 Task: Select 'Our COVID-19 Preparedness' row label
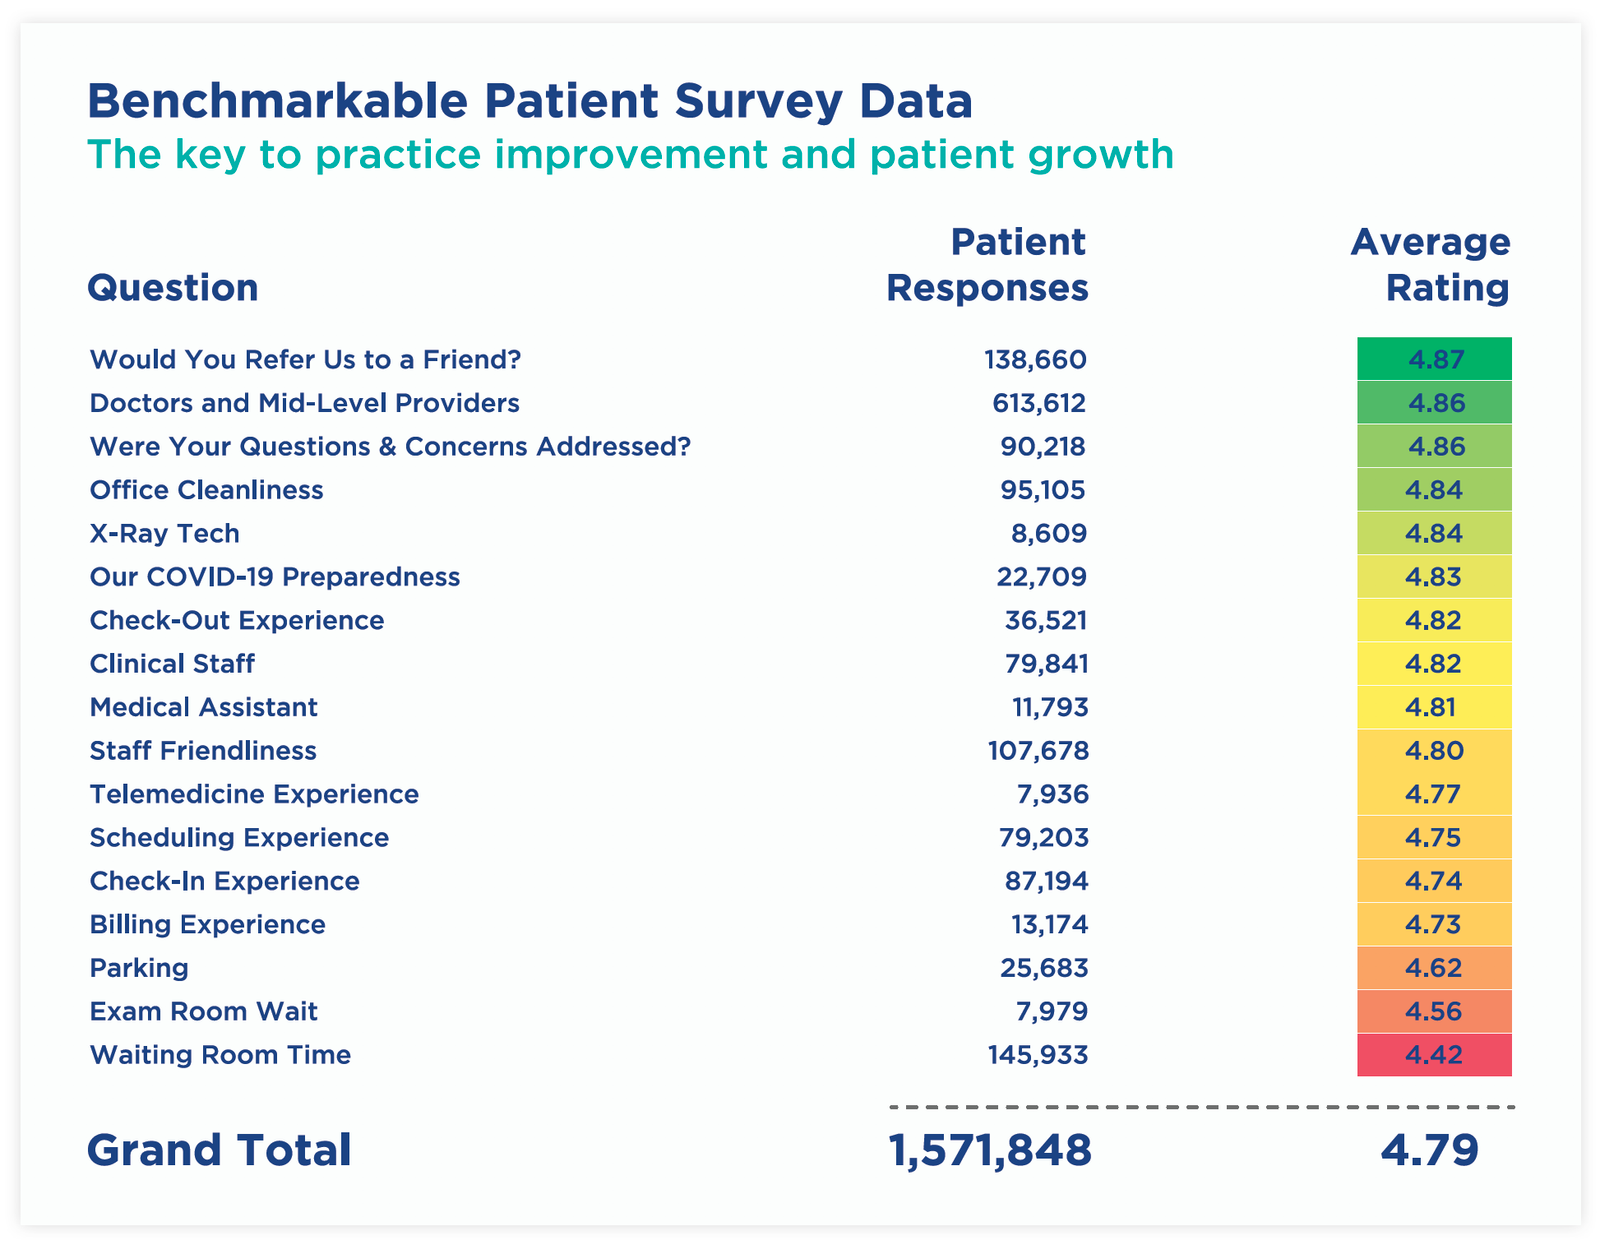coord(274,577)
